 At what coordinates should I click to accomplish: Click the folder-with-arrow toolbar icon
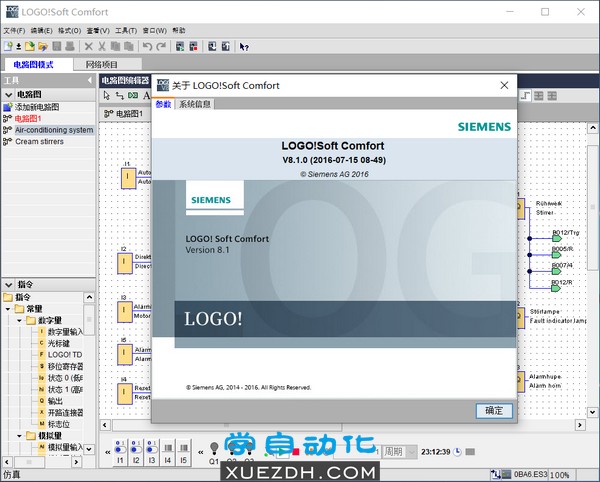(43, 47)
